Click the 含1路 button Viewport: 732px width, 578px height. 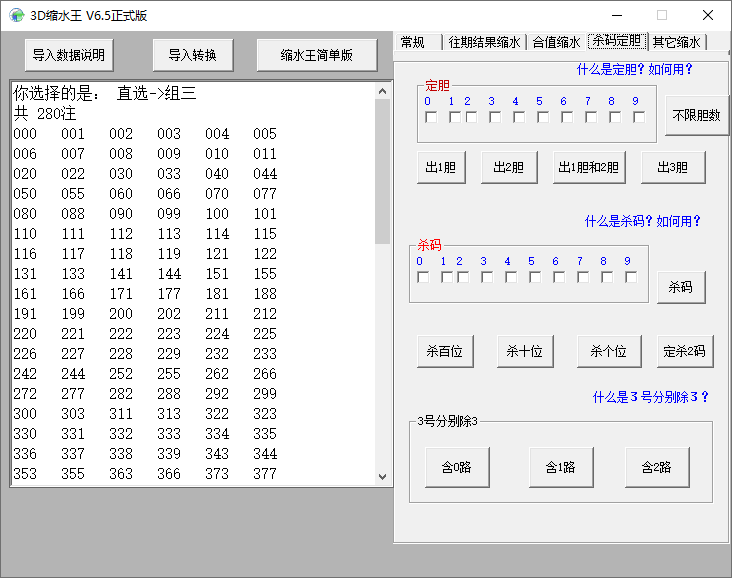click(561, 467)
